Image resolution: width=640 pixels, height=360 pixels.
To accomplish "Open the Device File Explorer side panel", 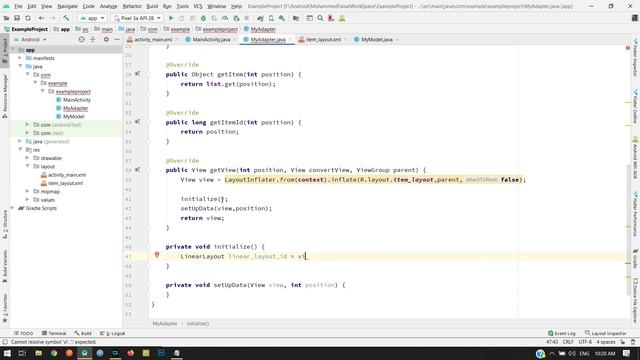I will (636, 300).
